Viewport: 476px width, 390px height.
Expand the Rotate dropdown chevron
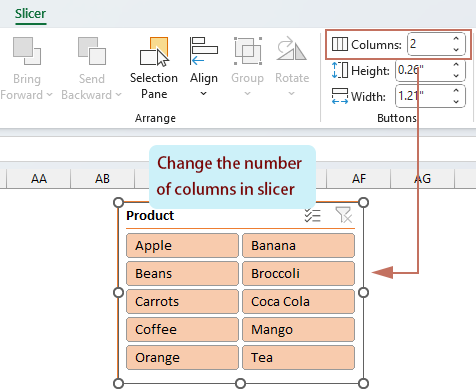tap(292, 94)
